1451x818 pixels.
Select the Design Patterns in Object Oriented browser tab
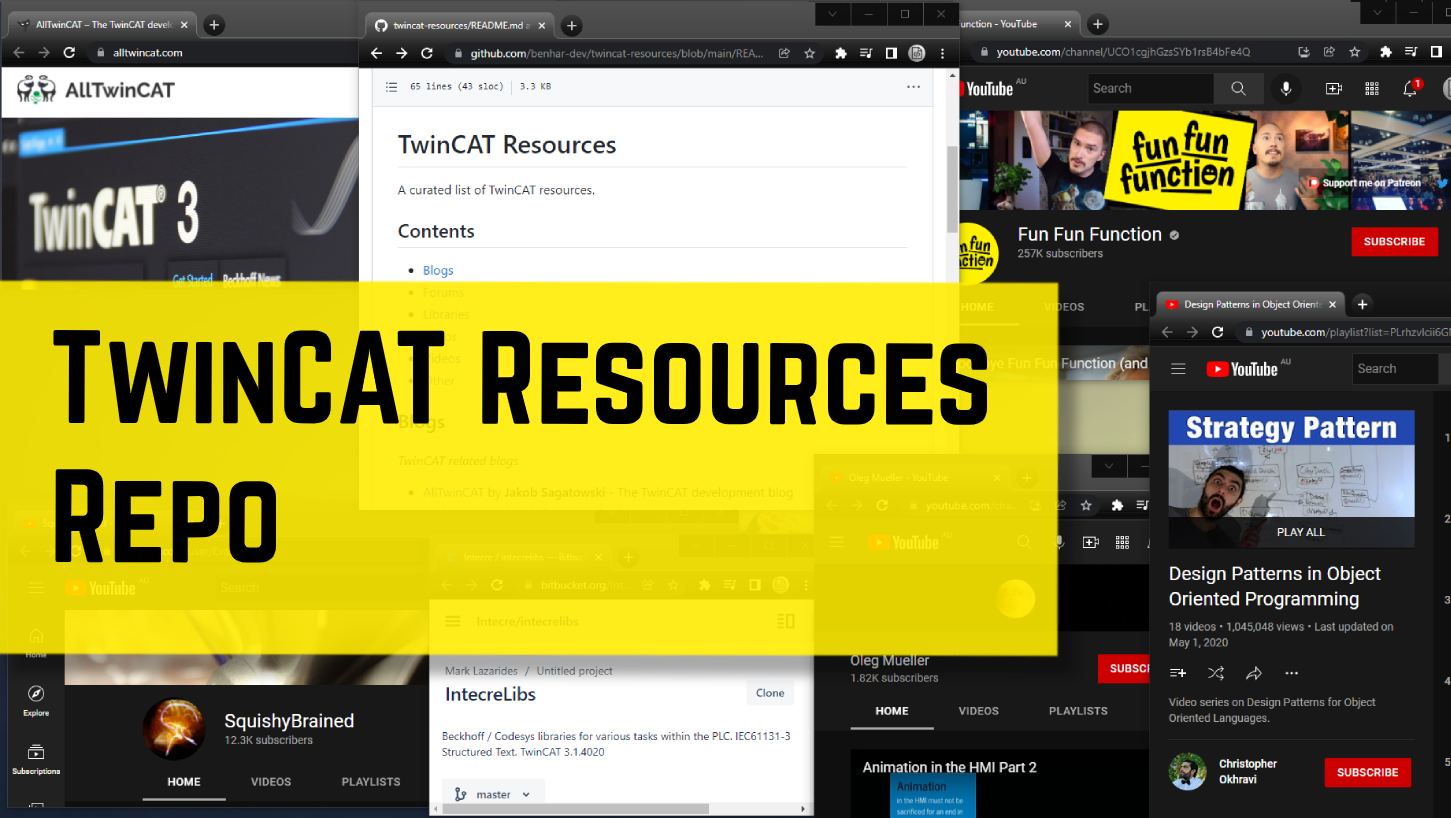tap(1250, 304)
